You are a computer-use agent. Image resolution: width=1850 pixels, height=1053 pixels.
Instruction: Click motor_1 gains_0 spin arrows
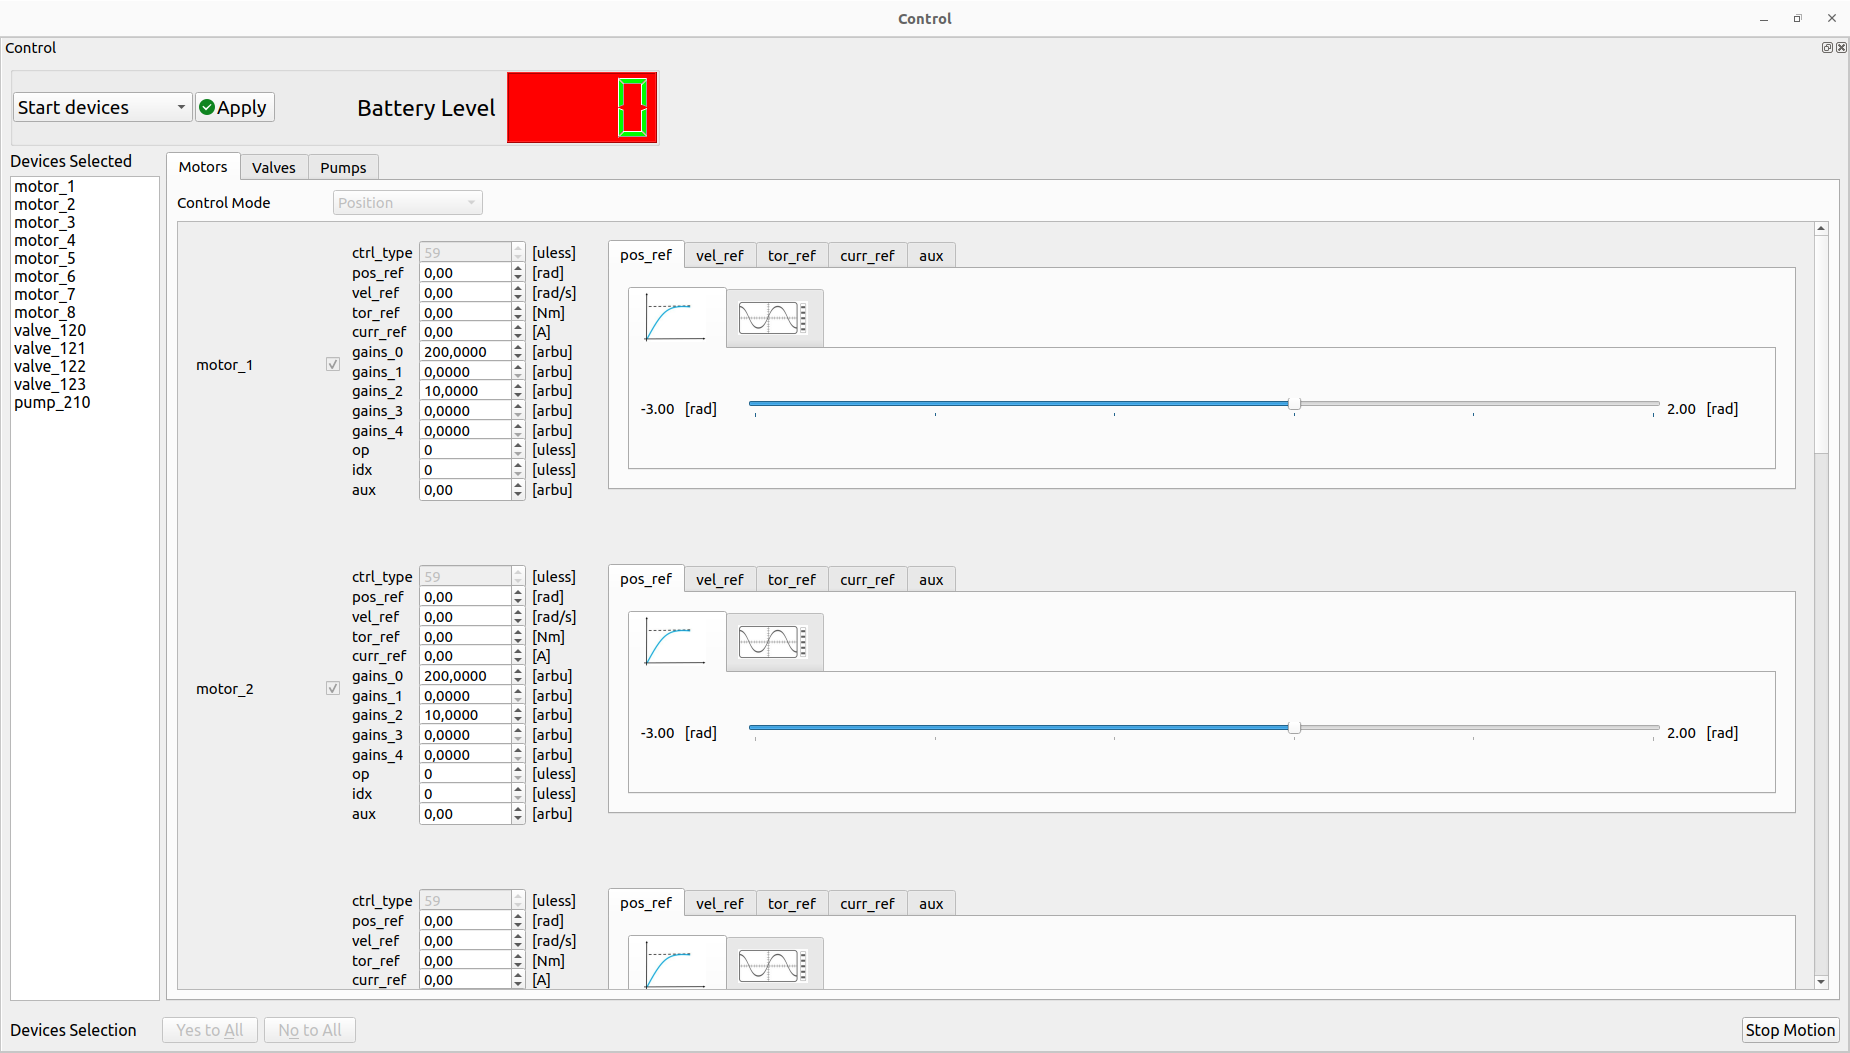click(518, 352)
